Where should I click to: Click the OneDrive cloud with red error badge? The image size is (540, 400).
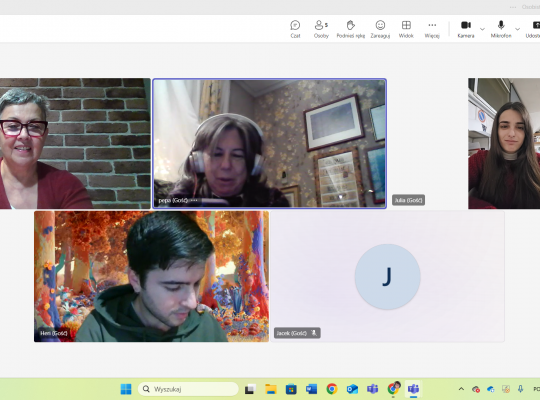click(476, 389)
